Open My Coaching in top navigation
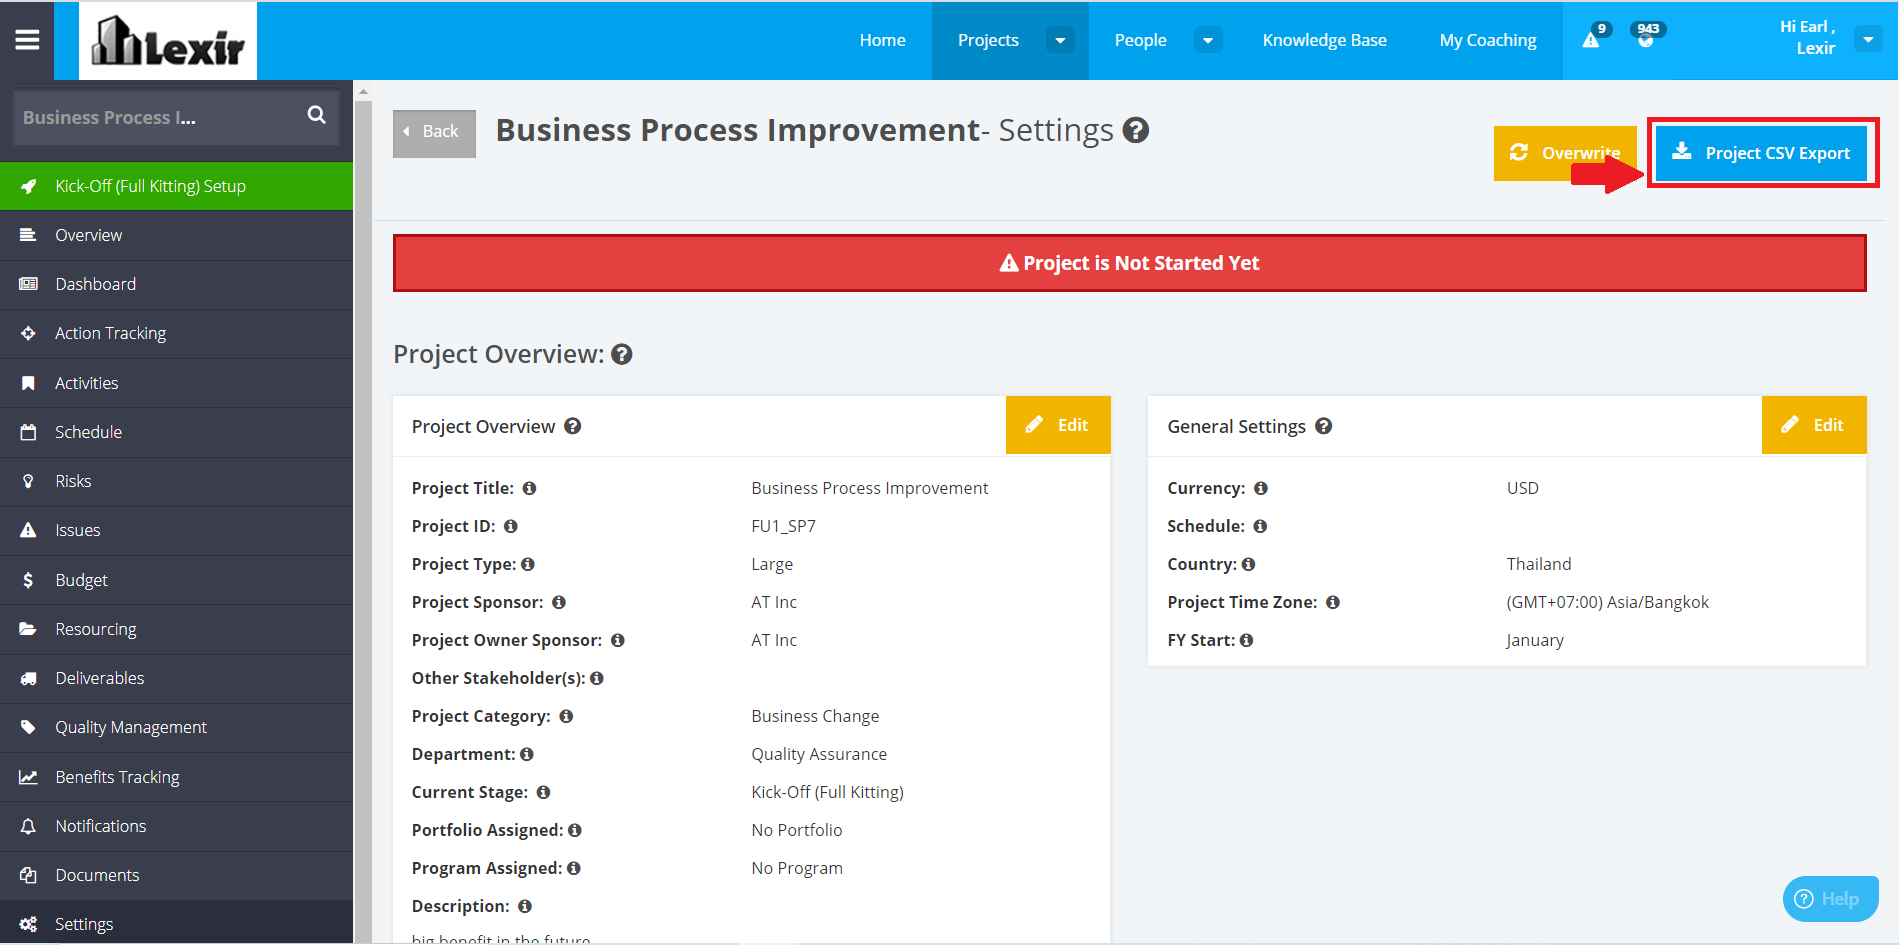This screenshot has height=945, width=1899. [1488, 40]
